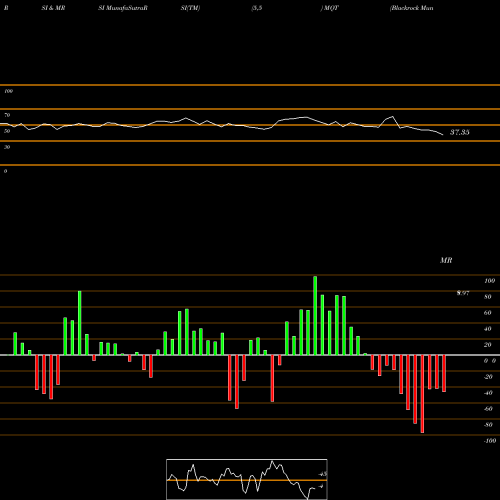Click the header text SI MunafaSutraR
This screenshot has height=500, width=500.
pos(123,8)
